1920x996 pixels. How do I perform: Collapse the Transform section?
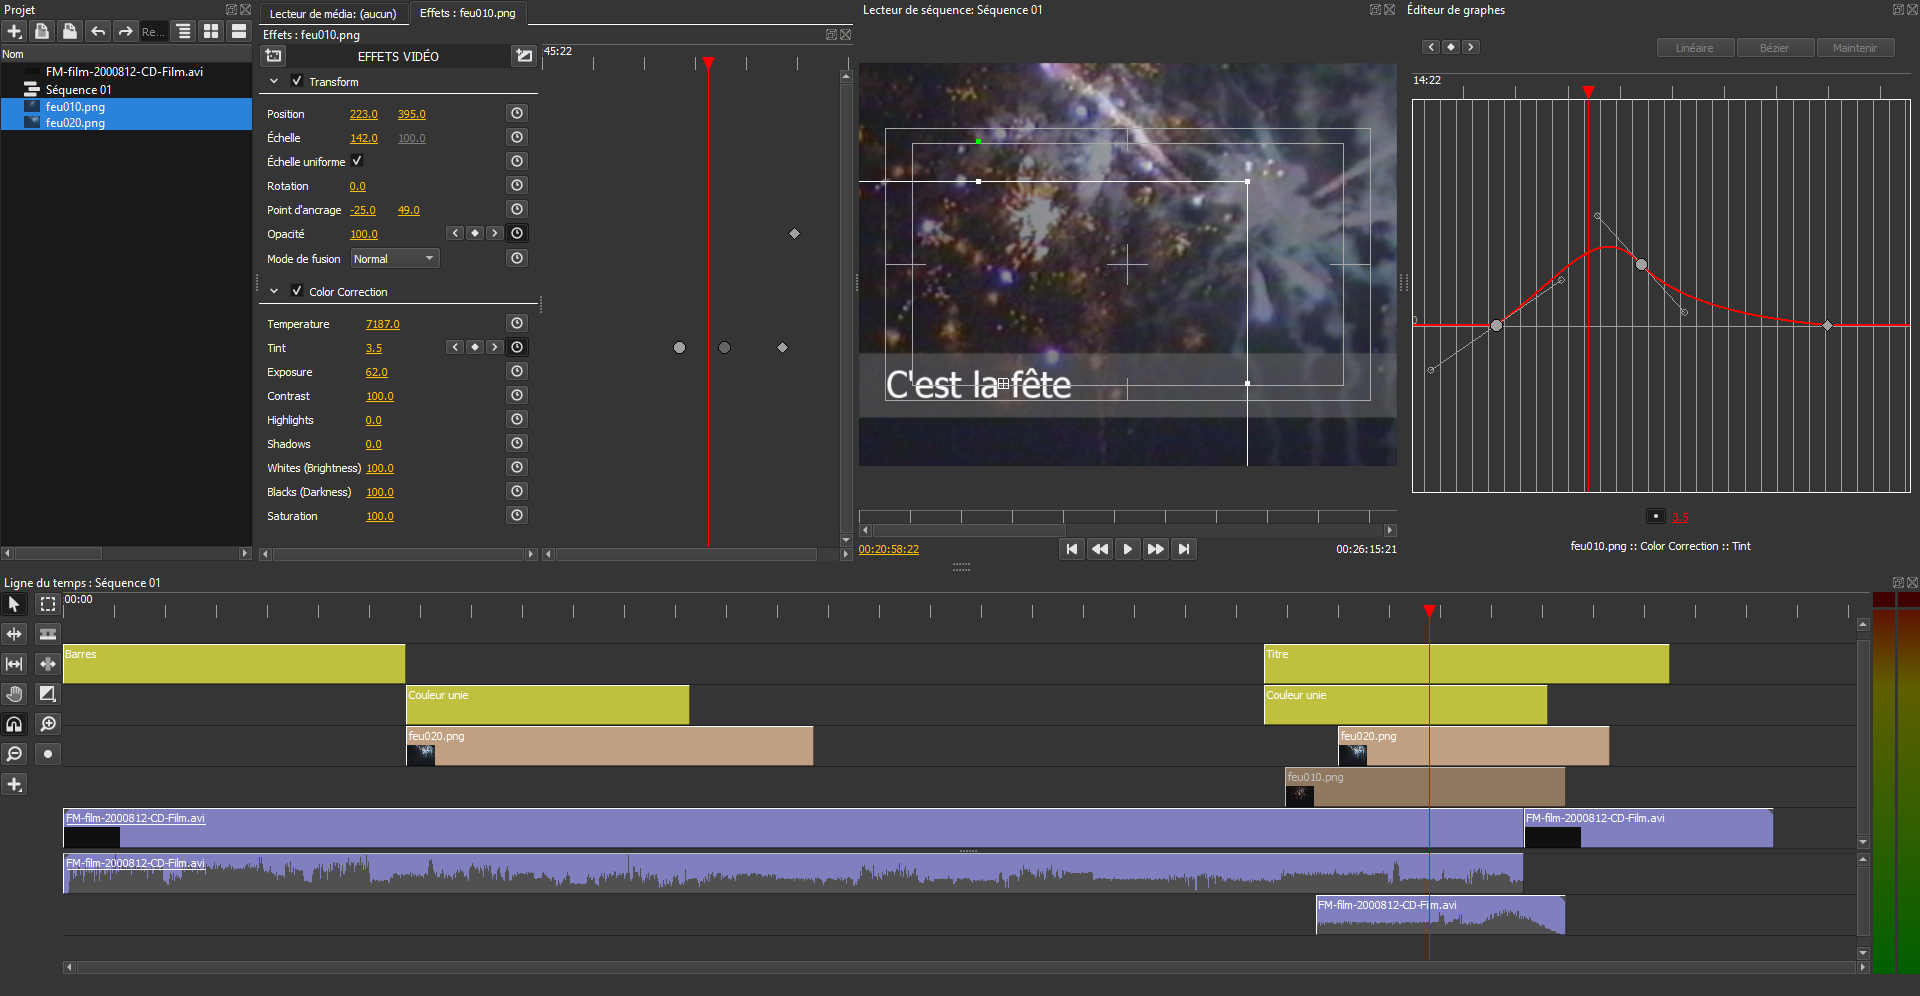273,81
